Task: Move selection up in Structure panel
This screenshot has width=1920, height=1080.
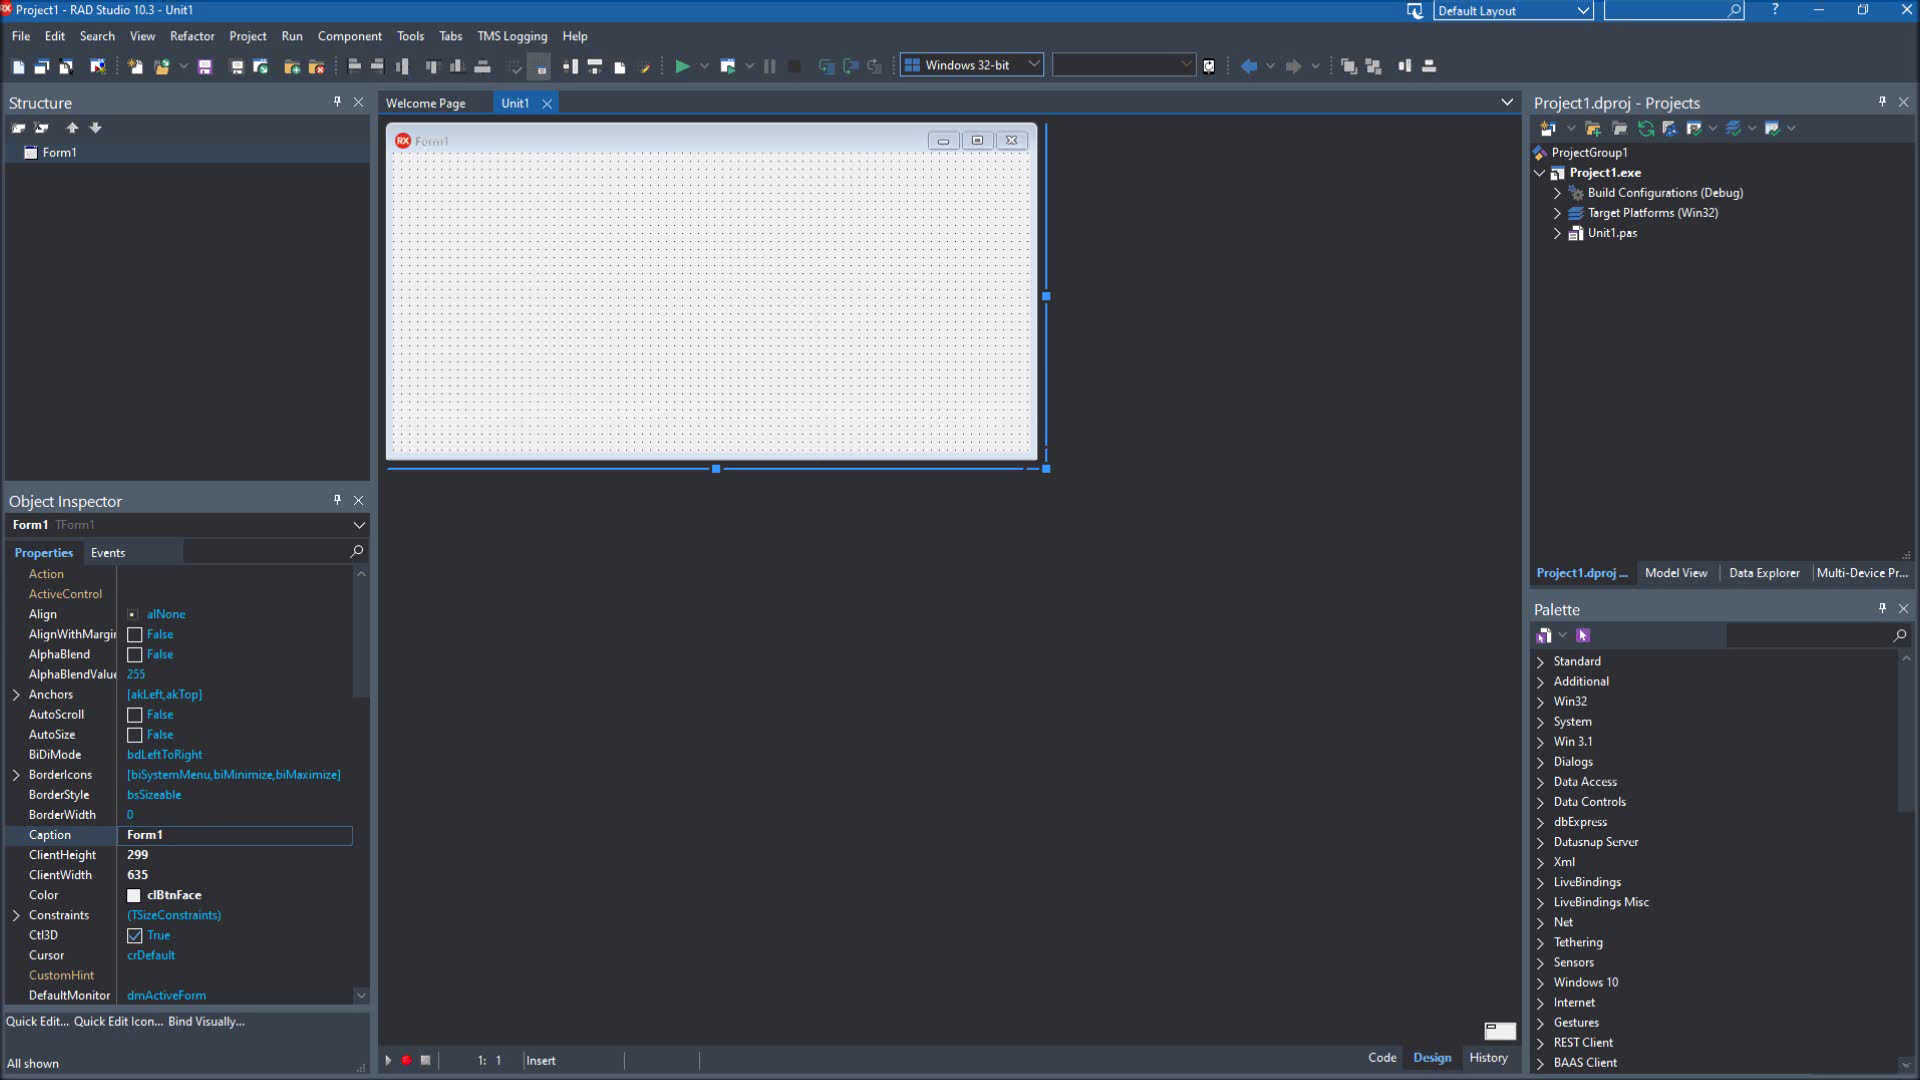Action: coord(72,128)
